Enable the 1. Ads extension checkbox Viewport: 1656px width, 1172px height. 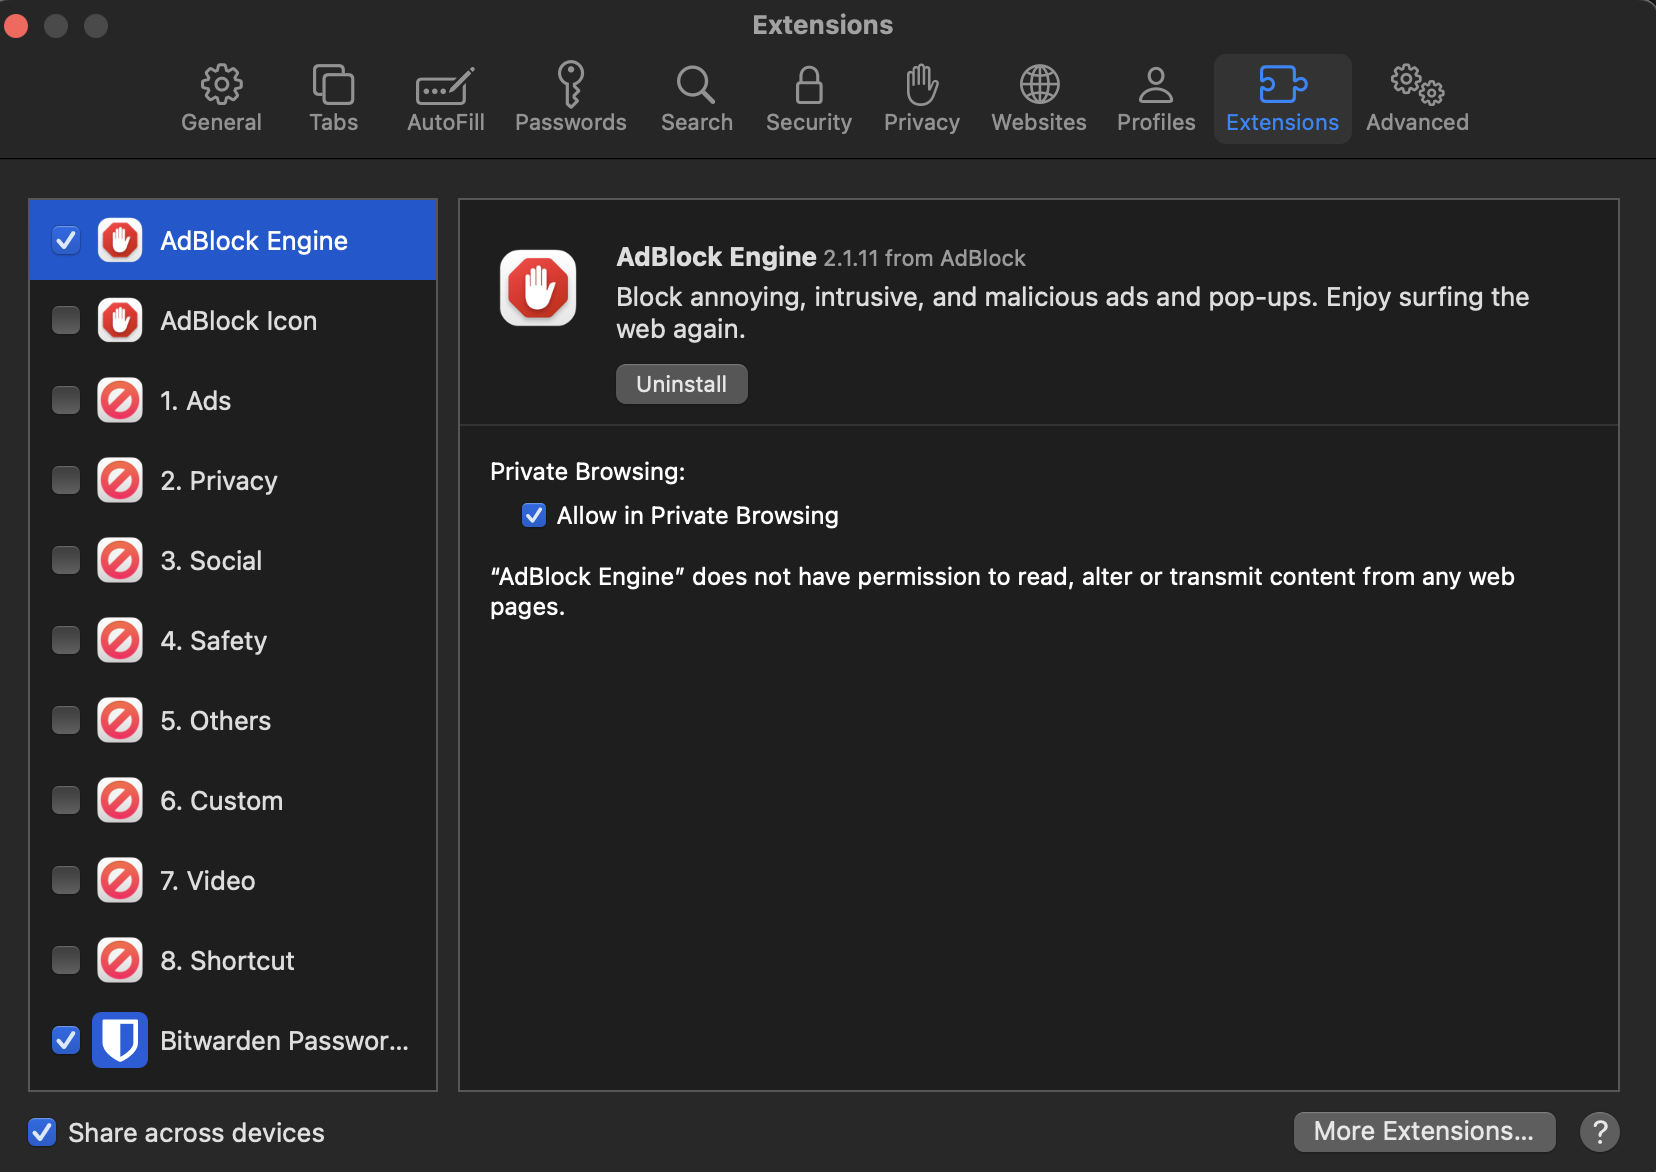pos(66,400)
